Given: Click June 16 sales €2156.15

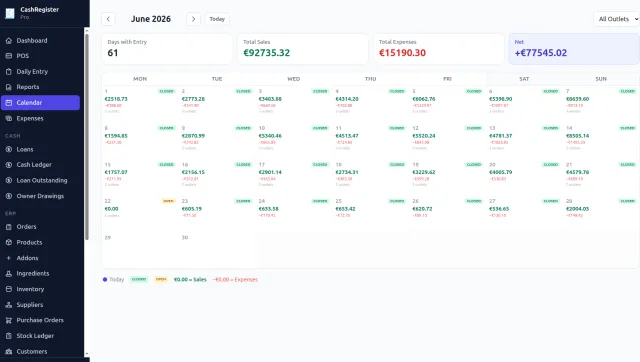Looking at the screenshot, I should pyautogui.click(x=193, y=172).
